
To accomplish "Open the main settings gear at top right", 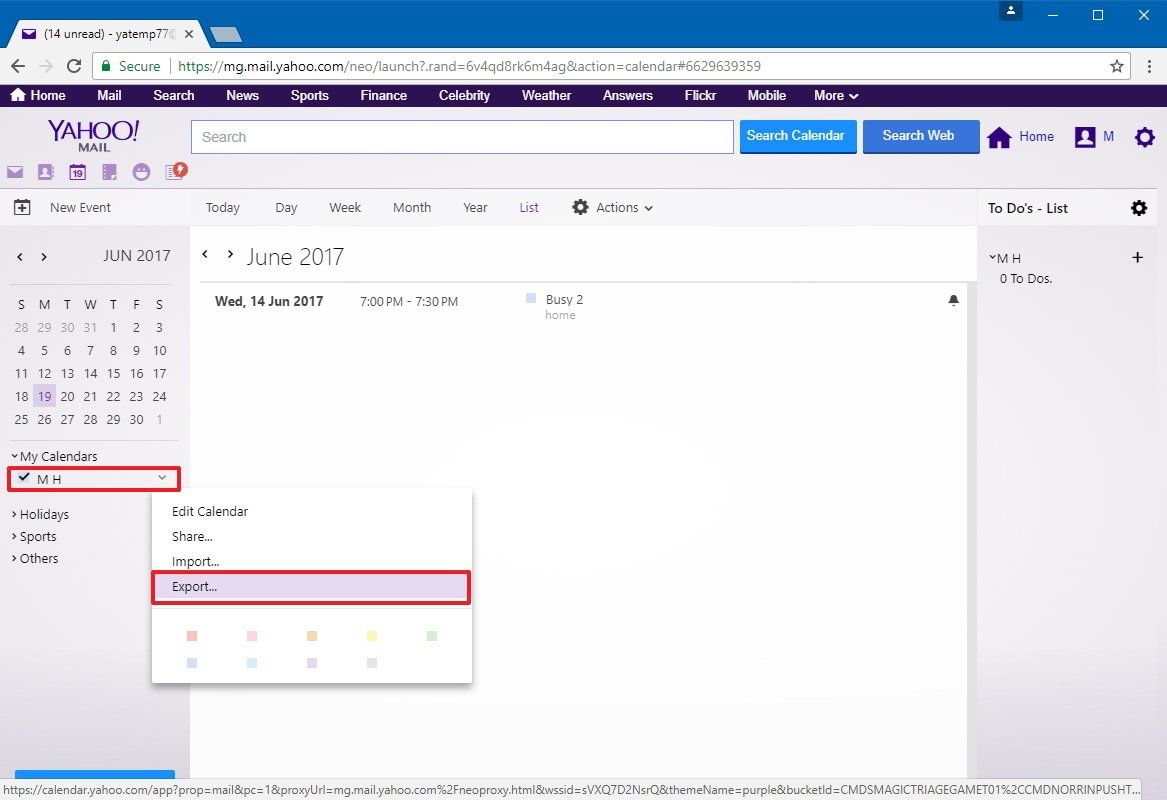I will pyautogui.click(x=1145, y=137).
